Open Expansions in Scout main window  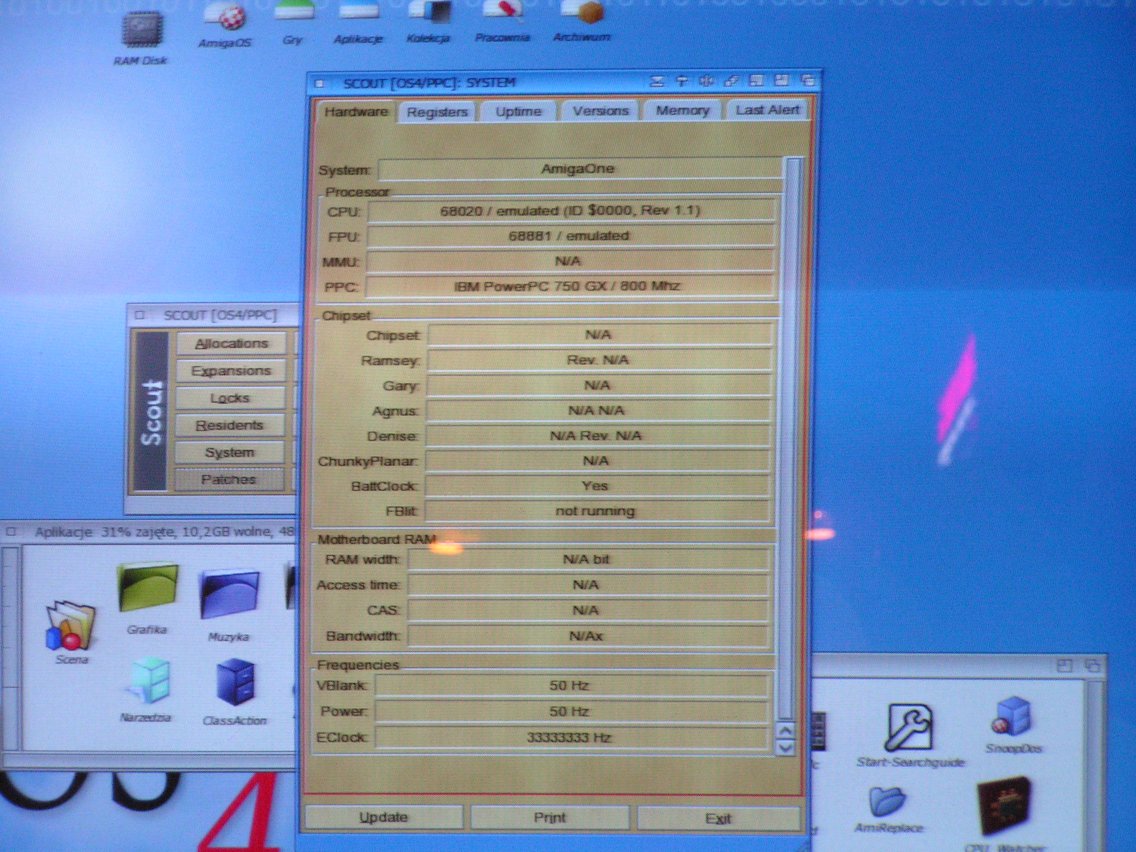(231, 371)
